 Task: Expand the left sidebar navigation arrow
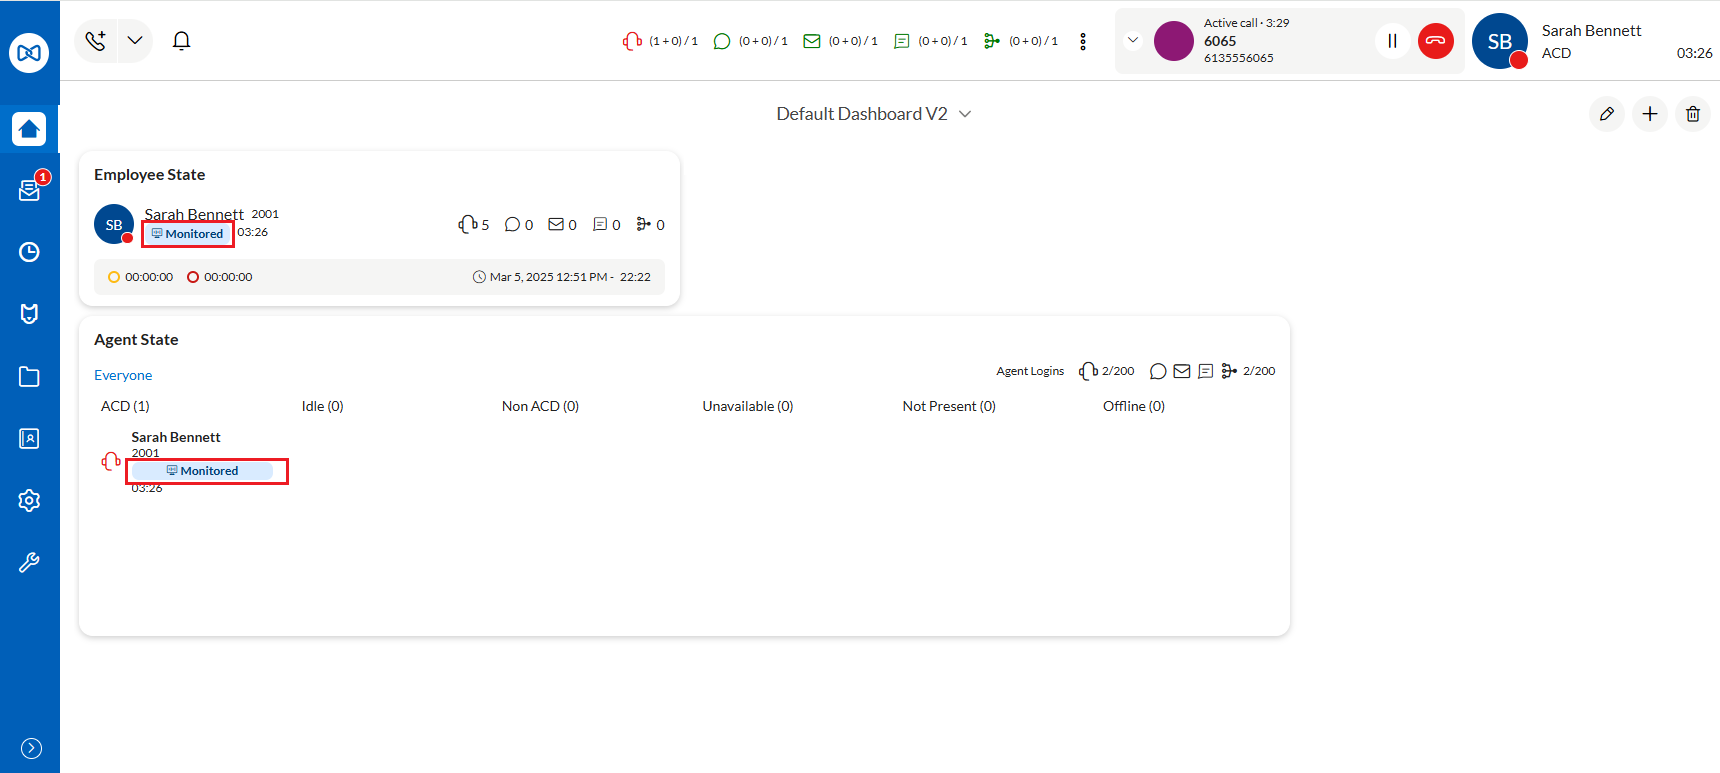(x=31, y=748)
